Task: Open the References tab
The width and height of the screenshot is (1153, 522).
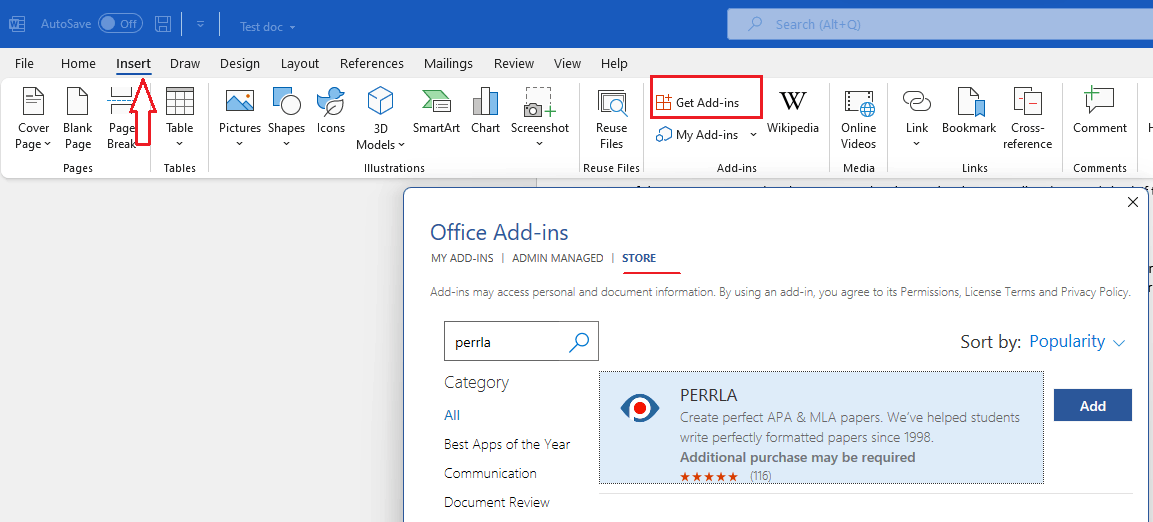Action: [371, 63]
